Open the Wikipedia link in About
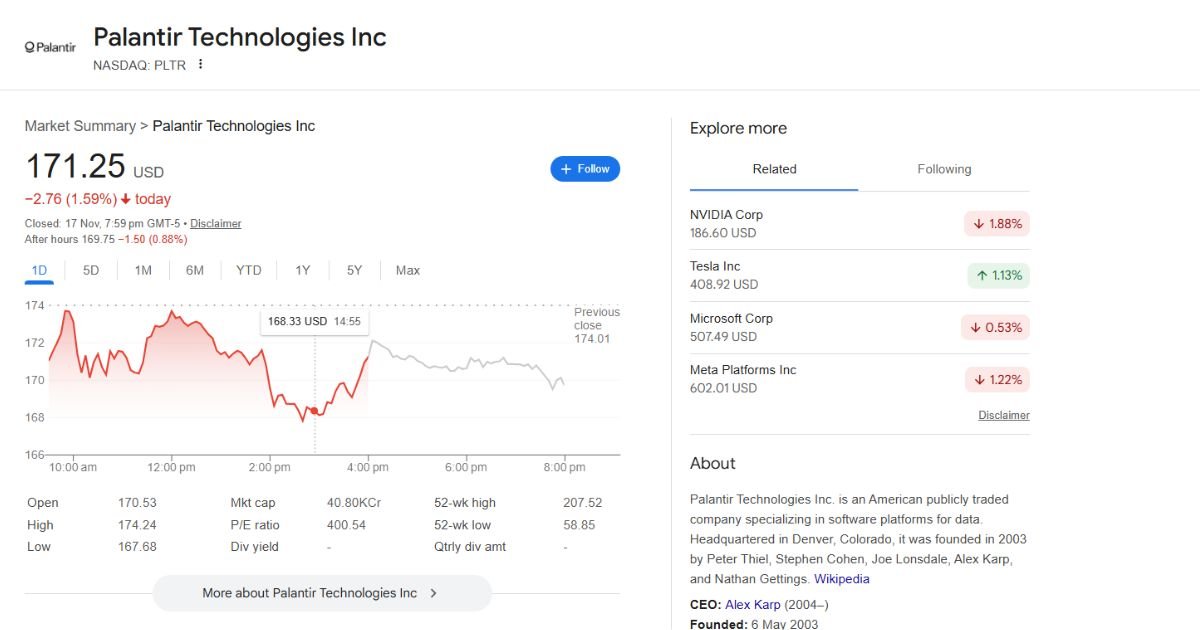This screenshot has width=1200, height=630. click(x=841, y=579)
